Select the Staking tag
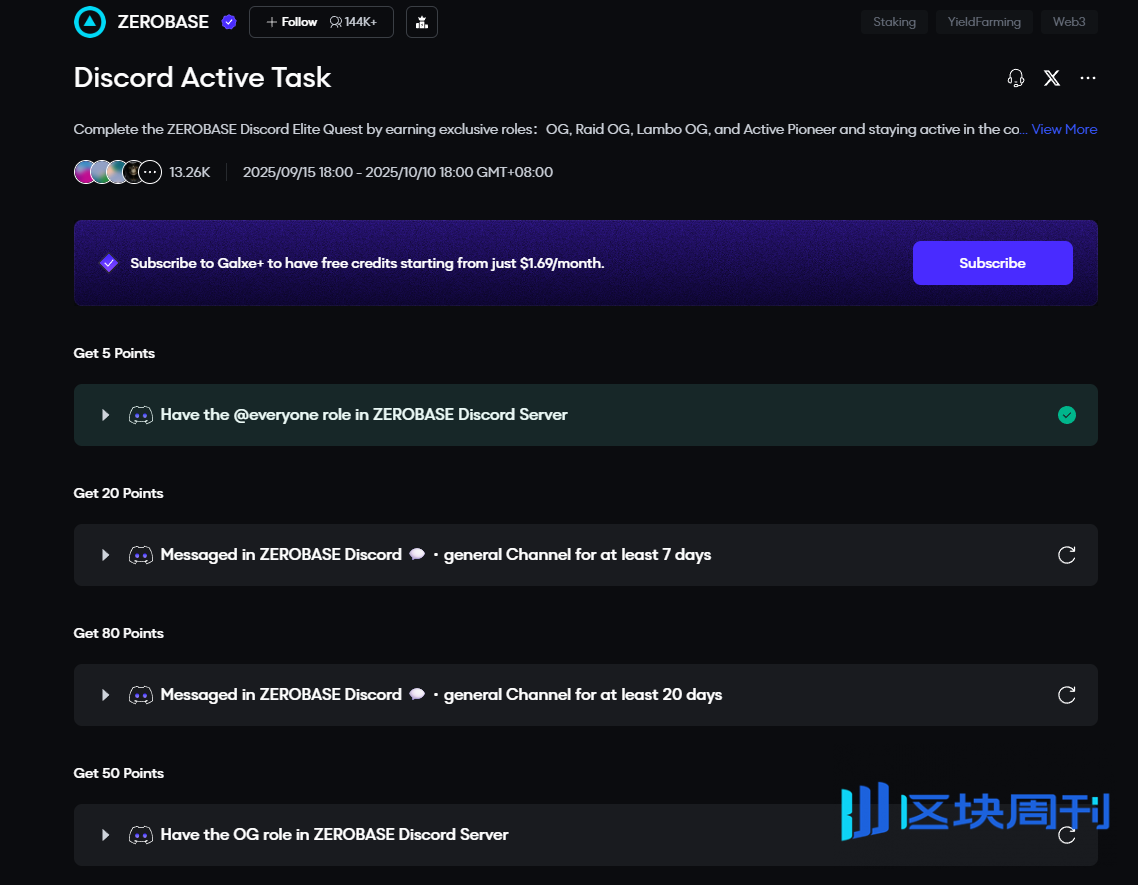This screenshot has width=1138, height=885. 894,22
